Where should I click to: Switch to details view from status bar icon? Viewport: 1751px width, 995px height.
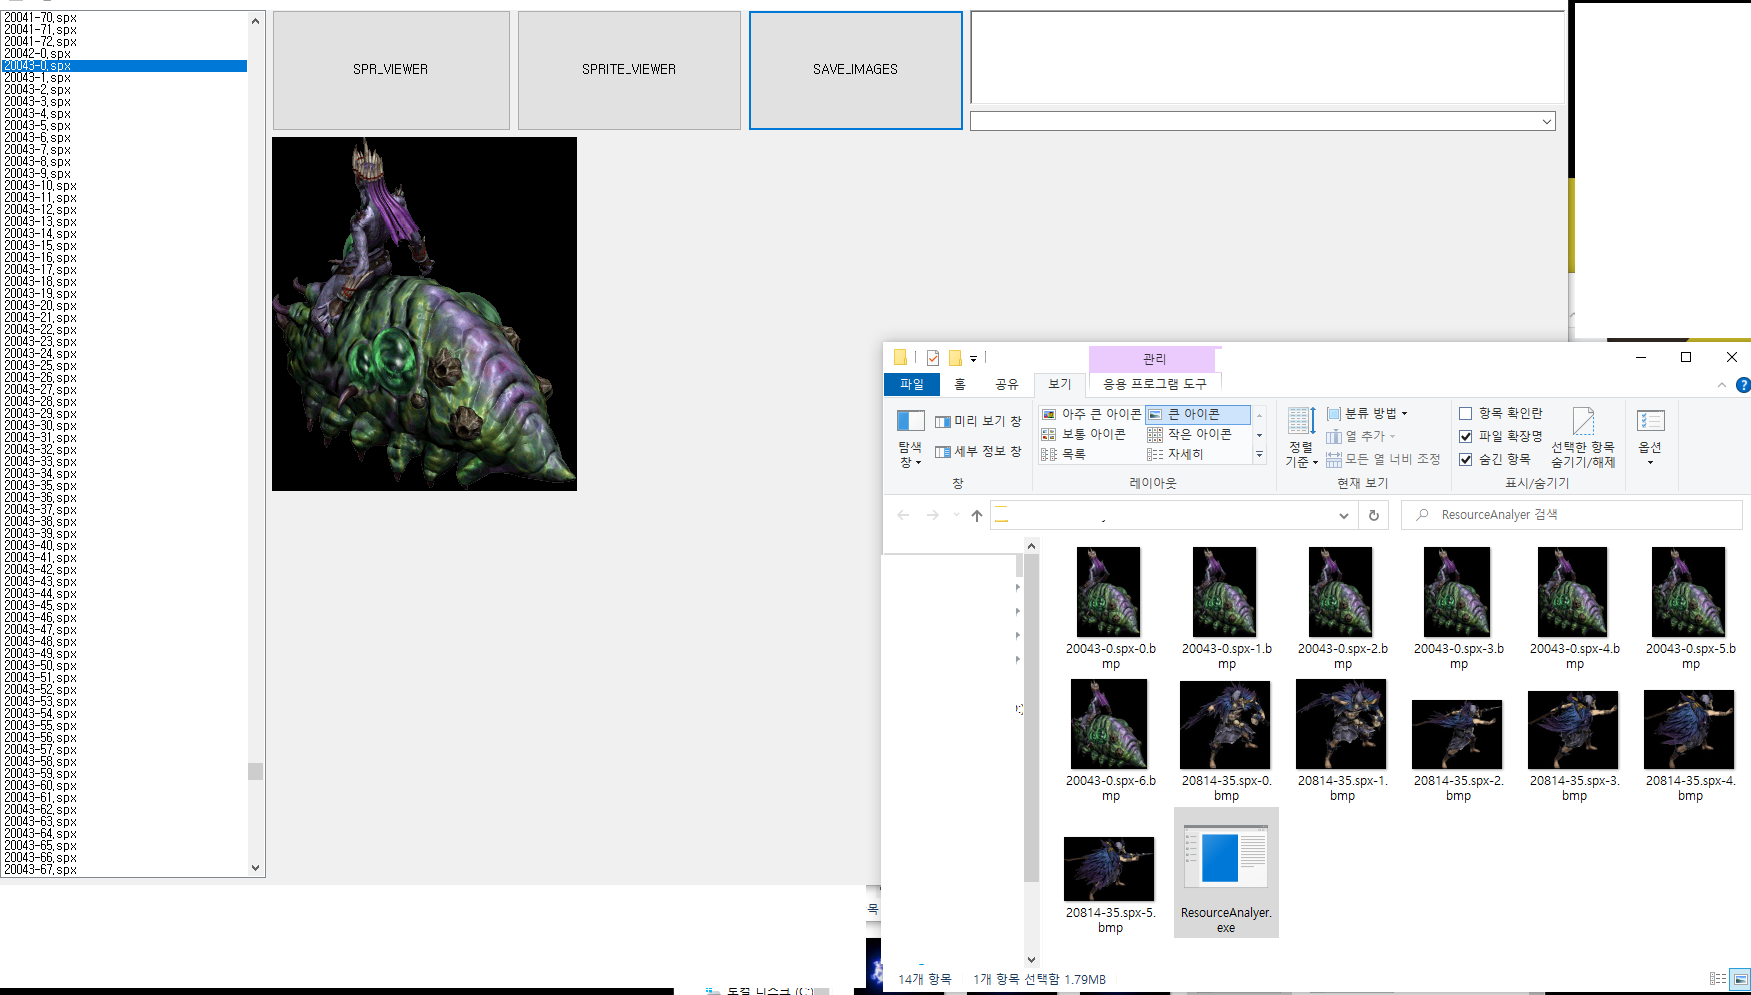1717,979
